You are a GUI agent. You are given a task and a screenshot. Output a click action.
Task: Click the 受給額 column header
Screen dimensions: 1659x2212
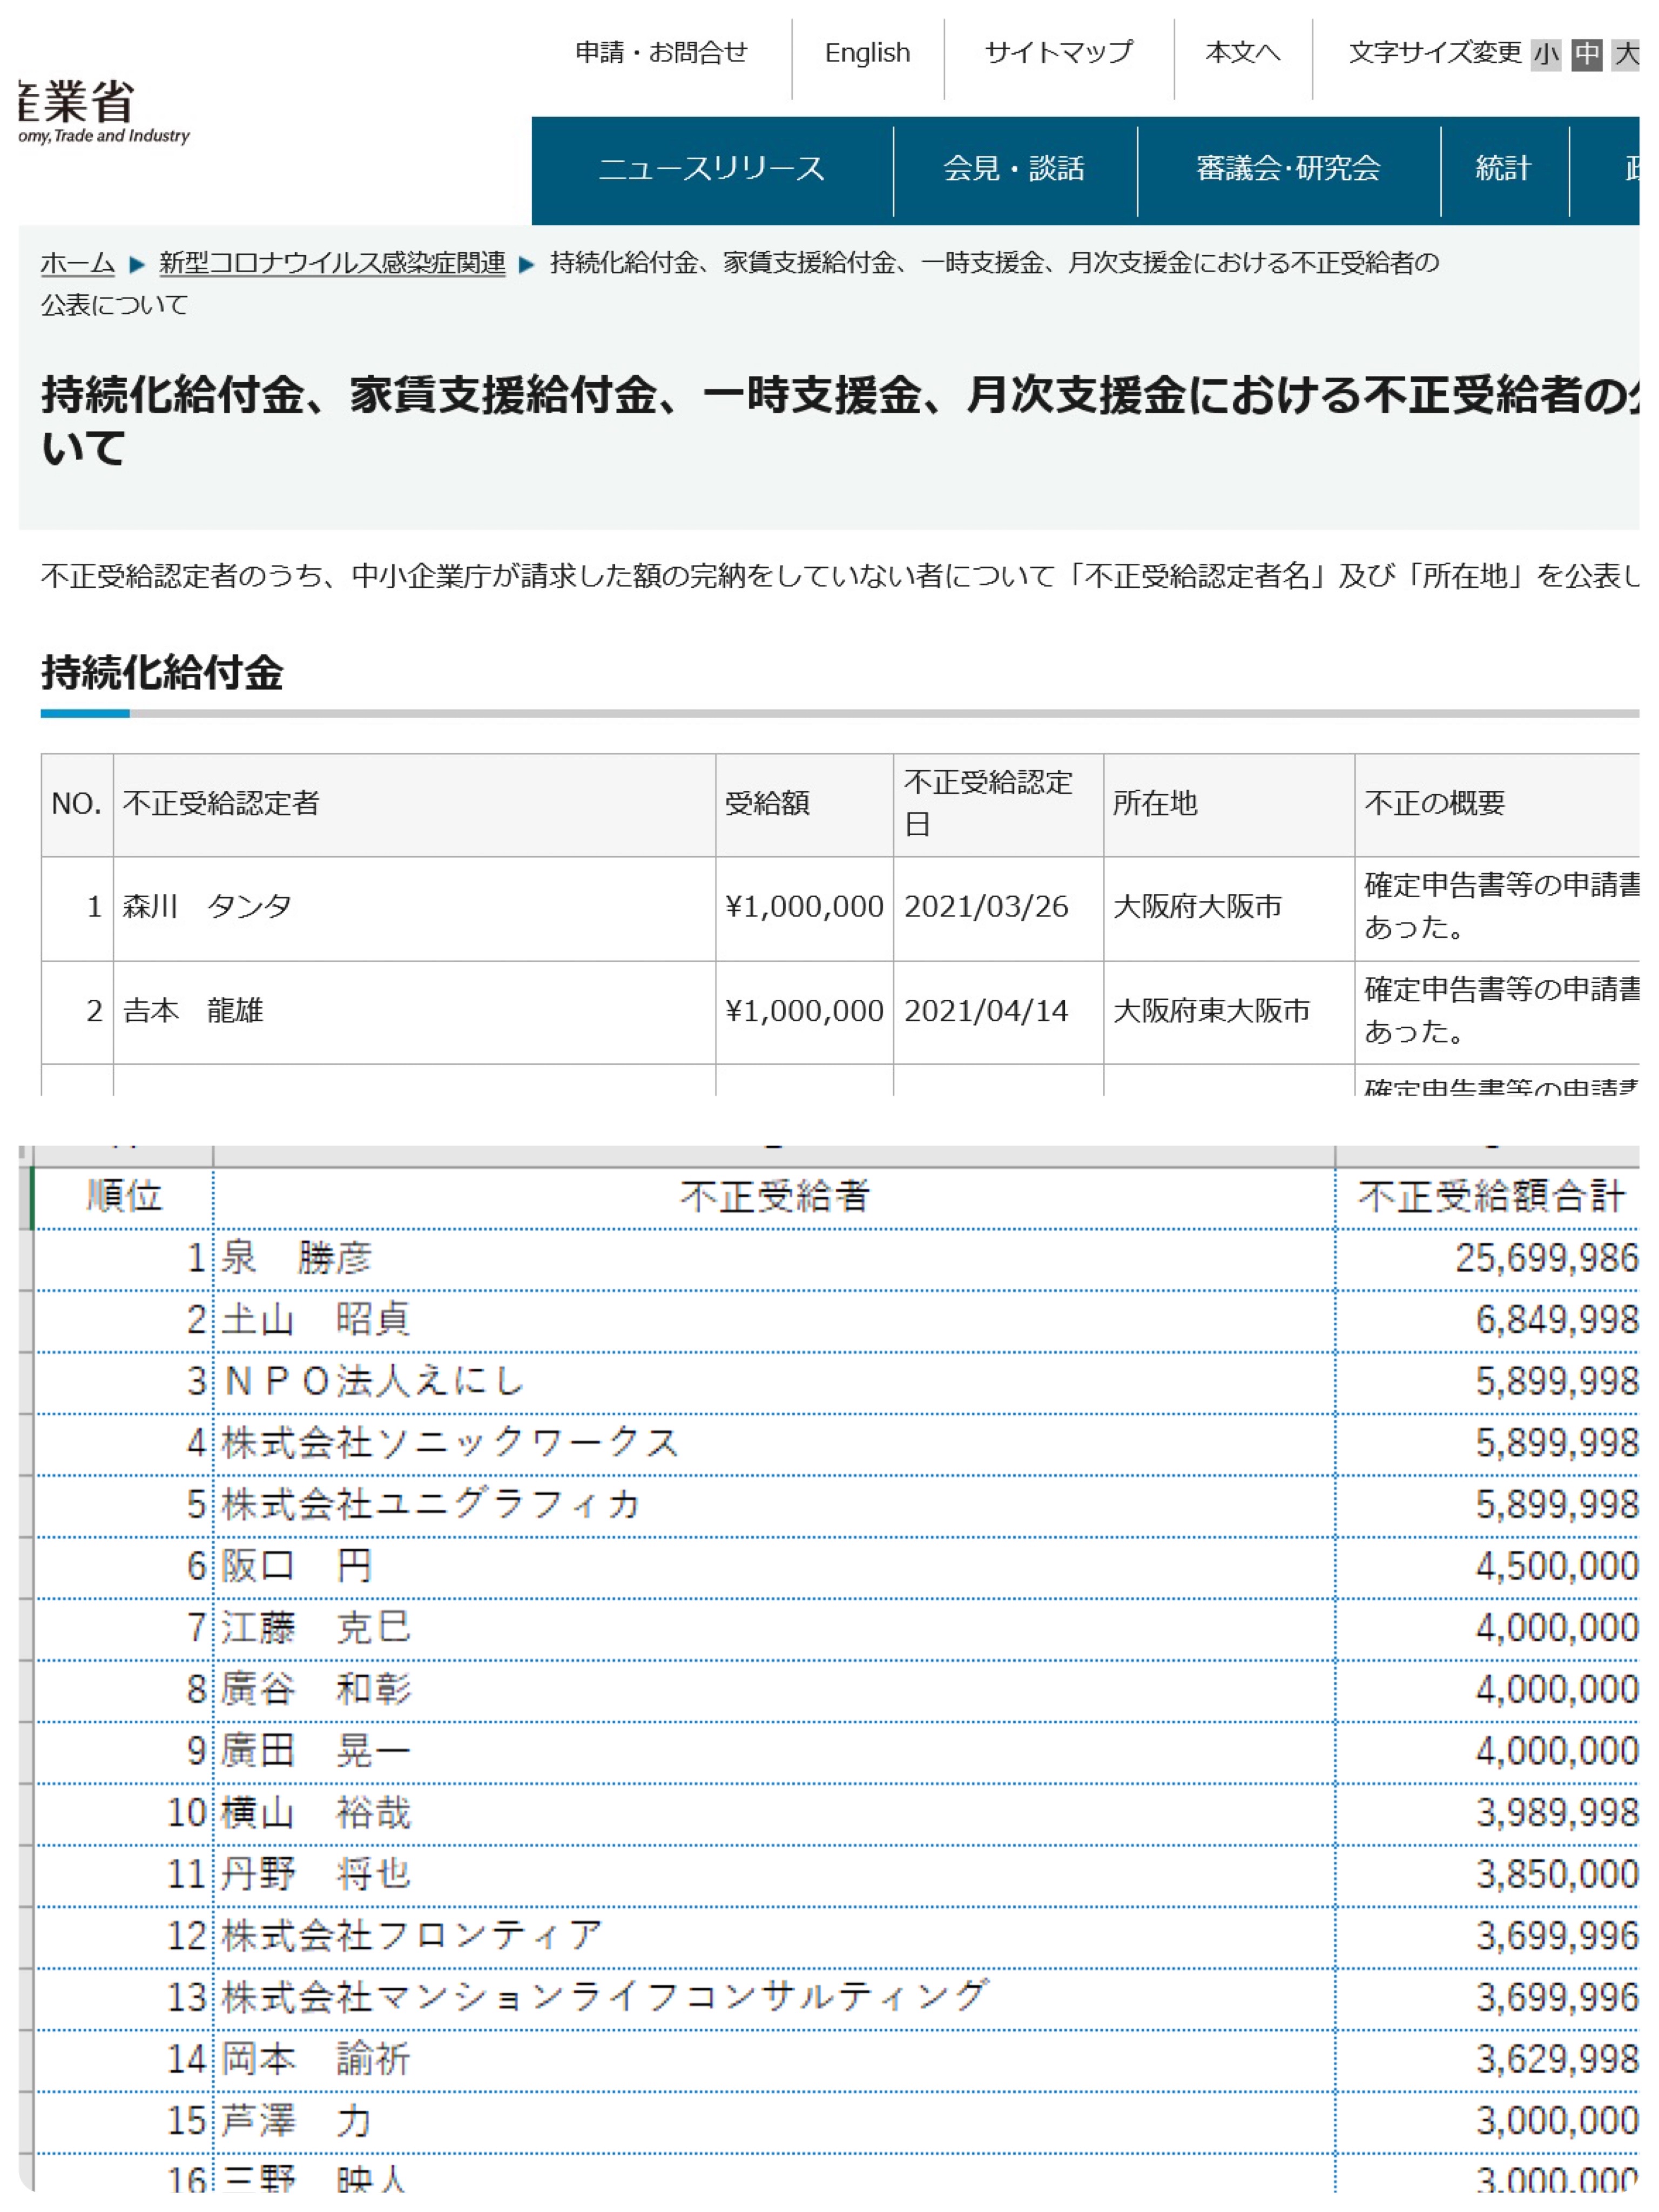point(804,804)
